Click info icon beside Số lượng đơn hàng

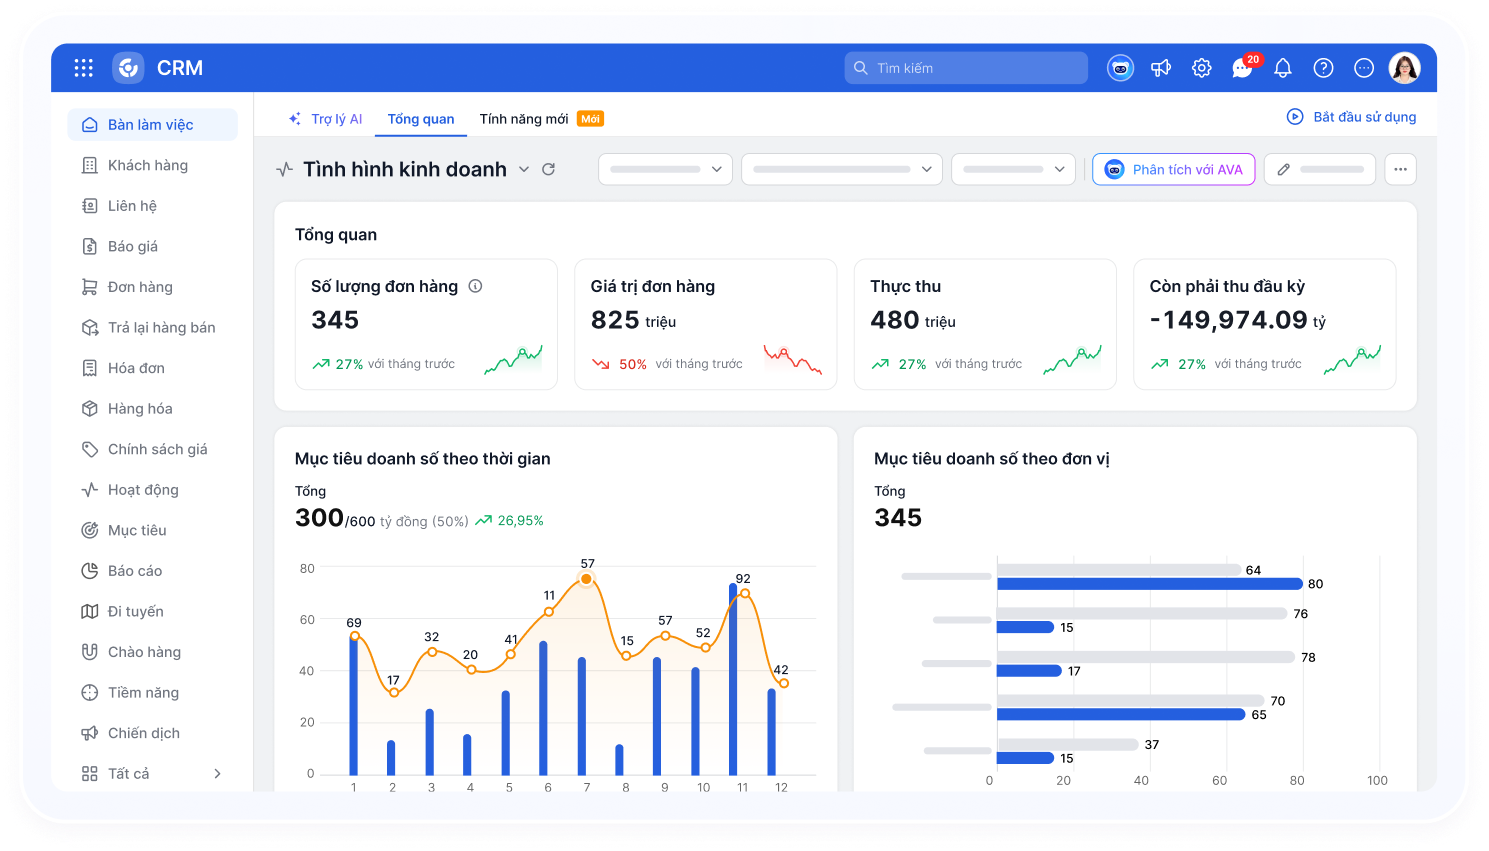(x=476, y=286)
